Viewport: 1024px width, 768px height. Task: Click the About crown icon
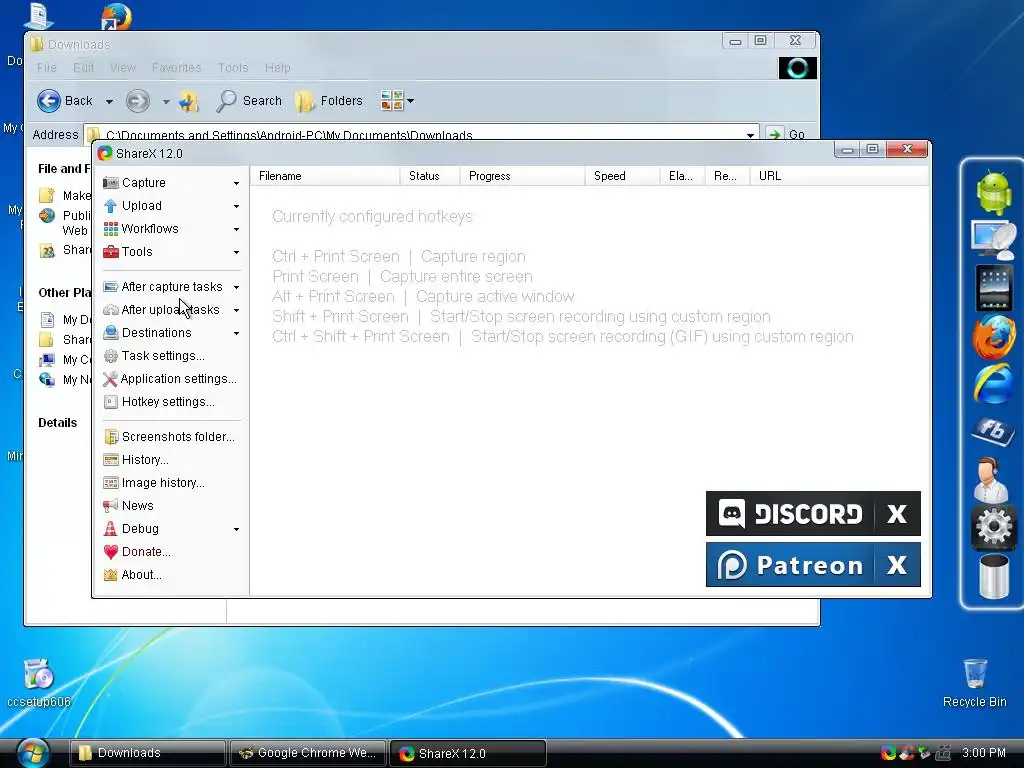[110, 575]
